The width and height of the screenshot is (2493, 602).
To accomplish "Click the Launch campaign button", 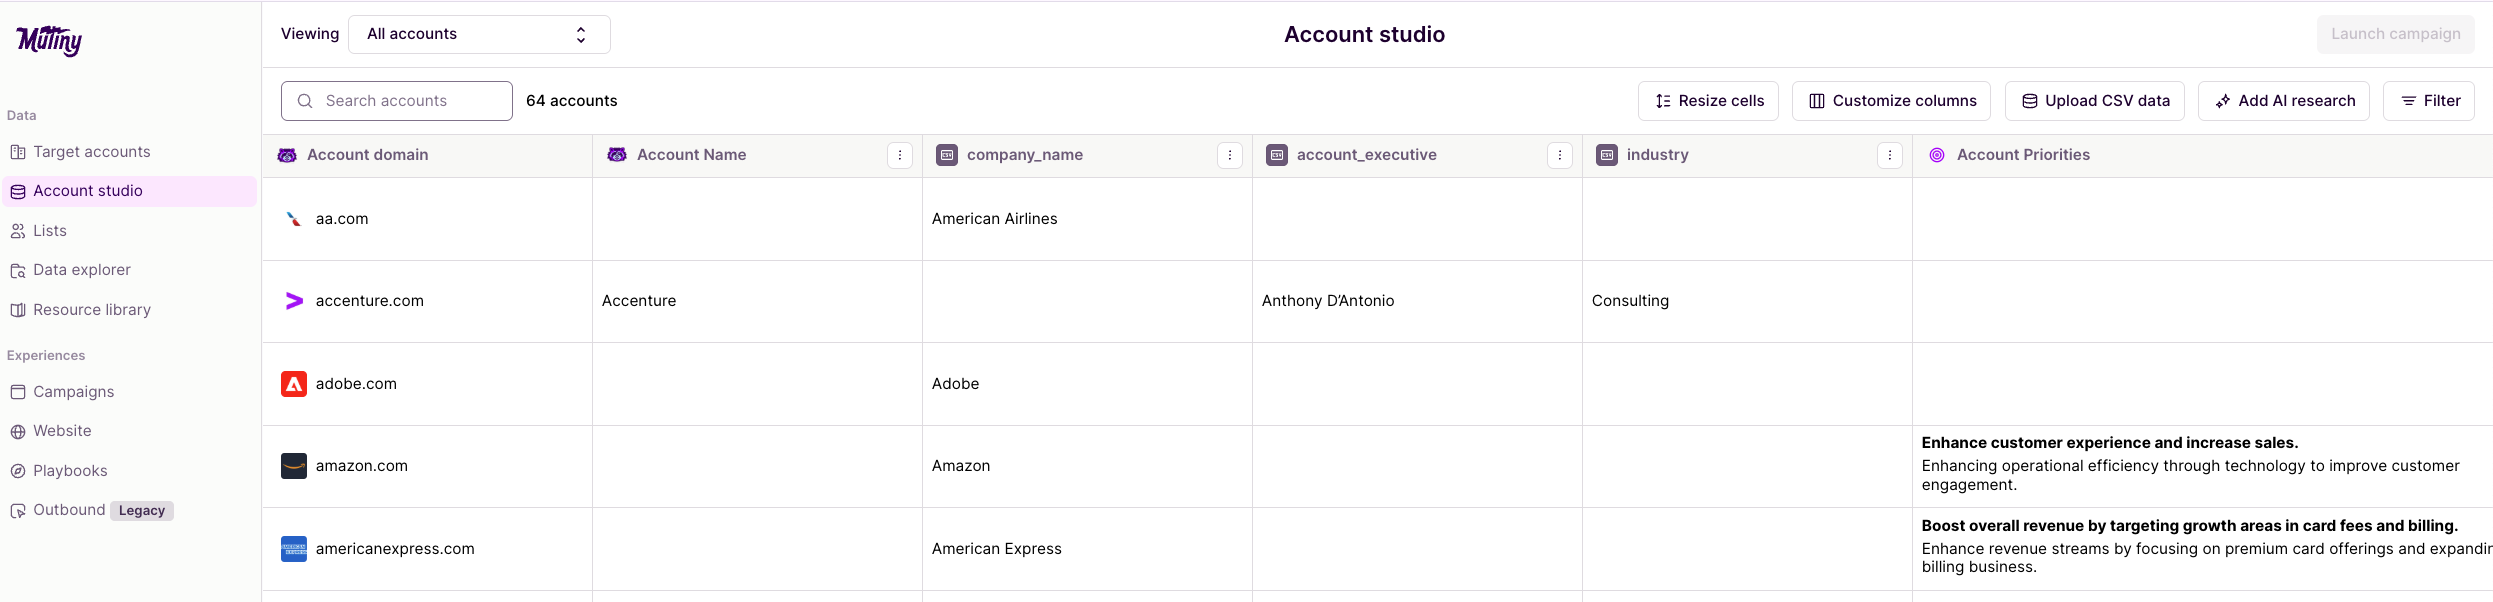I will (2396, 34).
